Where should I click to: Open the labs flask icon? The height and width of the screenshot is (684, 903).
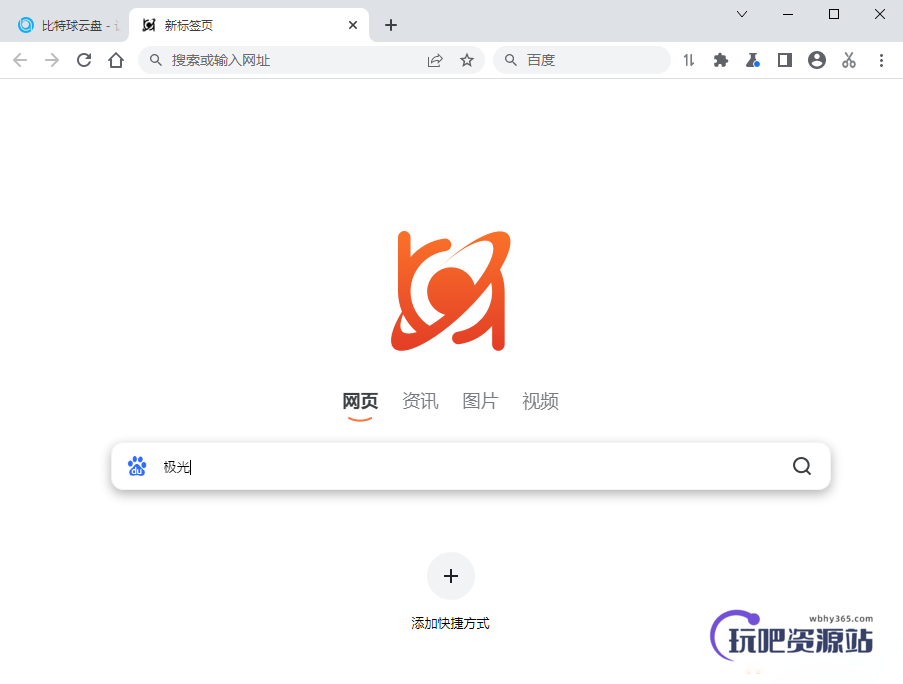[x=752, y=60]
